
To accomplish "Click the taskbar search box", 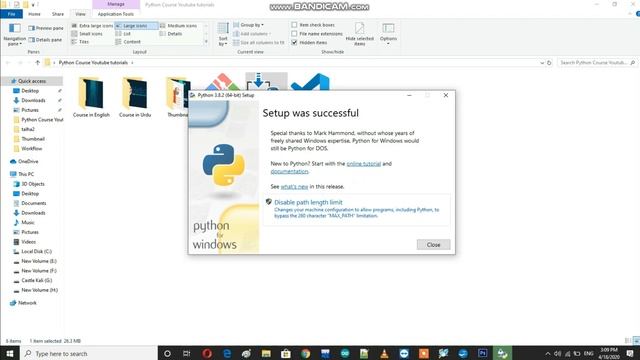I will click(x=89, y=353).
